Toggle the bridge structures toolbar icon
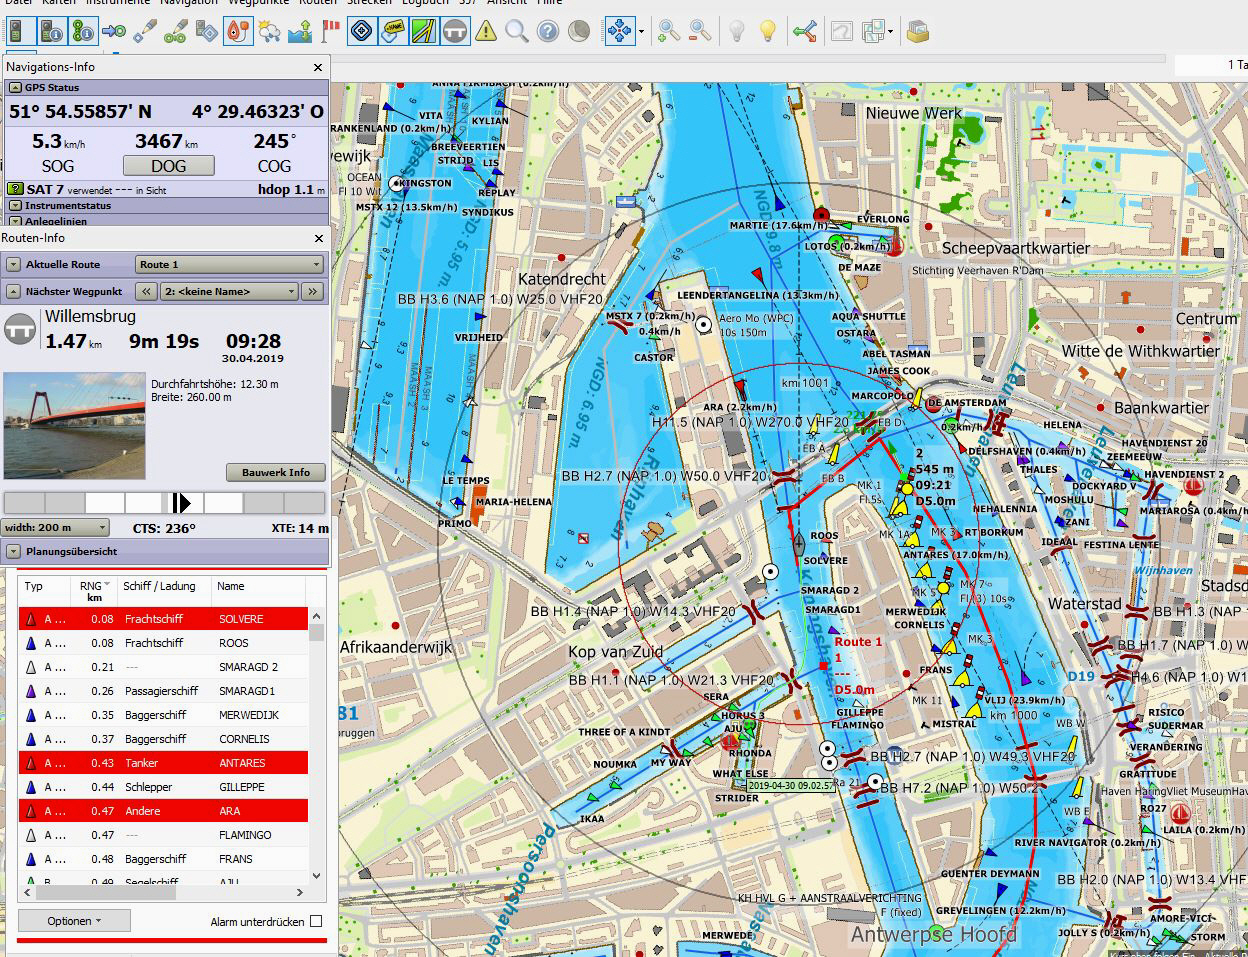Viewport: 1248px width, 957px height. tap(455, 32)
